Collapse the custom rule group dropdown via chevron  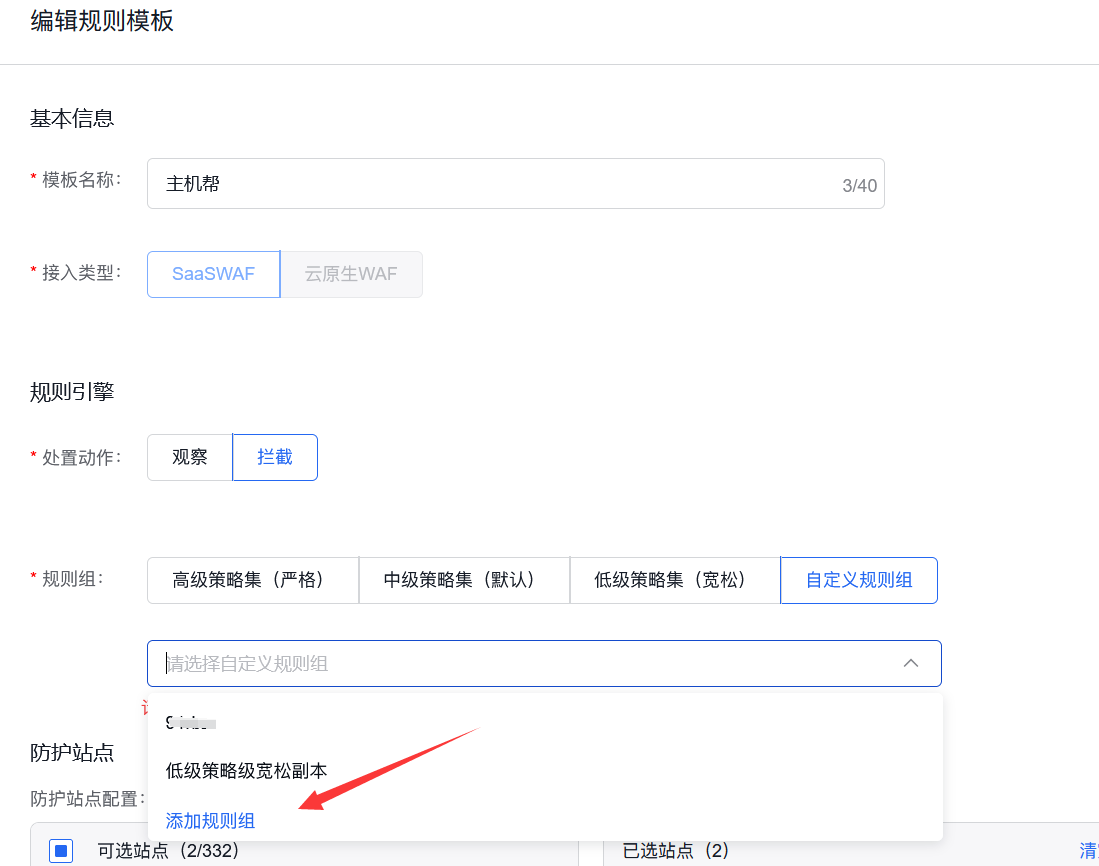point(910,663)
